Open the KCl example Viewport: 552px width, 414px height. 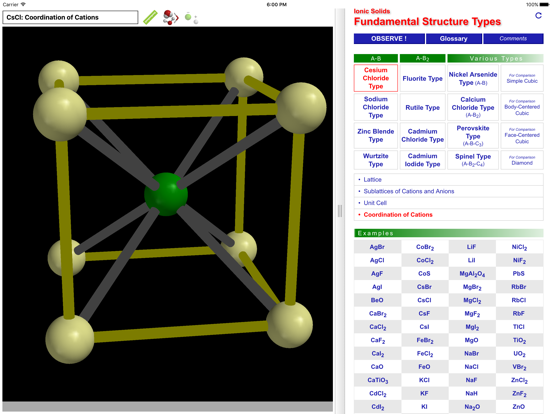pyautogui.click(x=425, y=380)
